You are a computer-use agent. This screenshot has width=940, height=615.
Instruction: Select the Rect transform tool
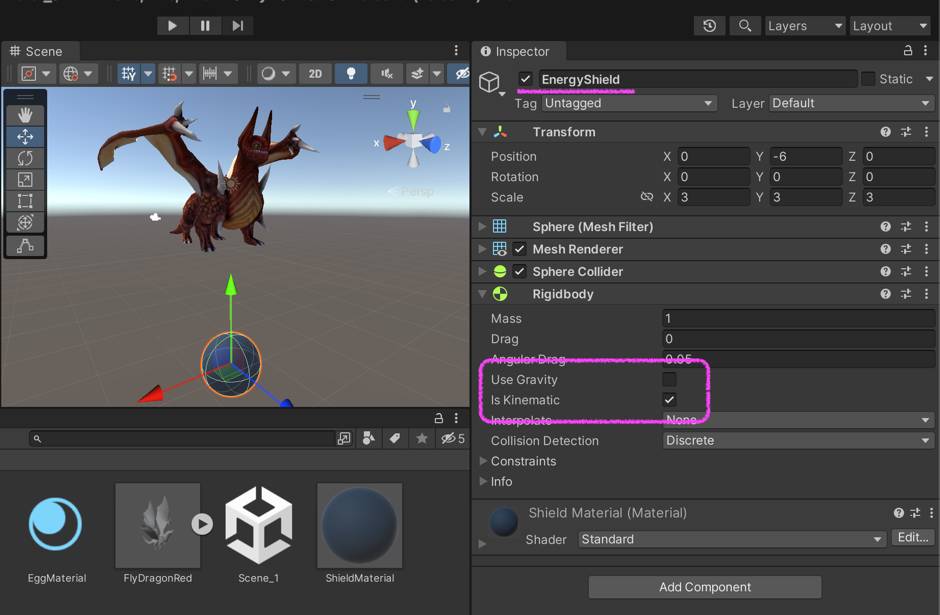[x=25, y=201]
